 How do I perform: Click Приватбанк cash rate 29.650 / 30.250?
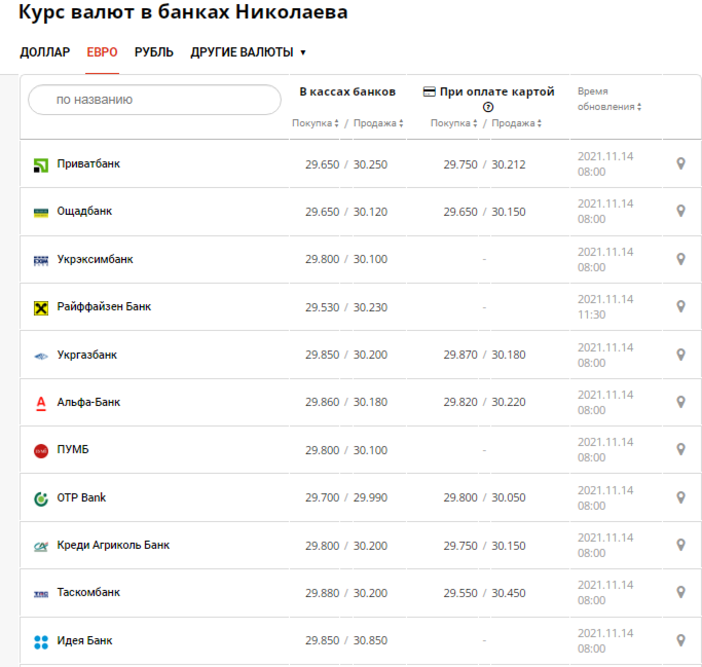[346, 165]
